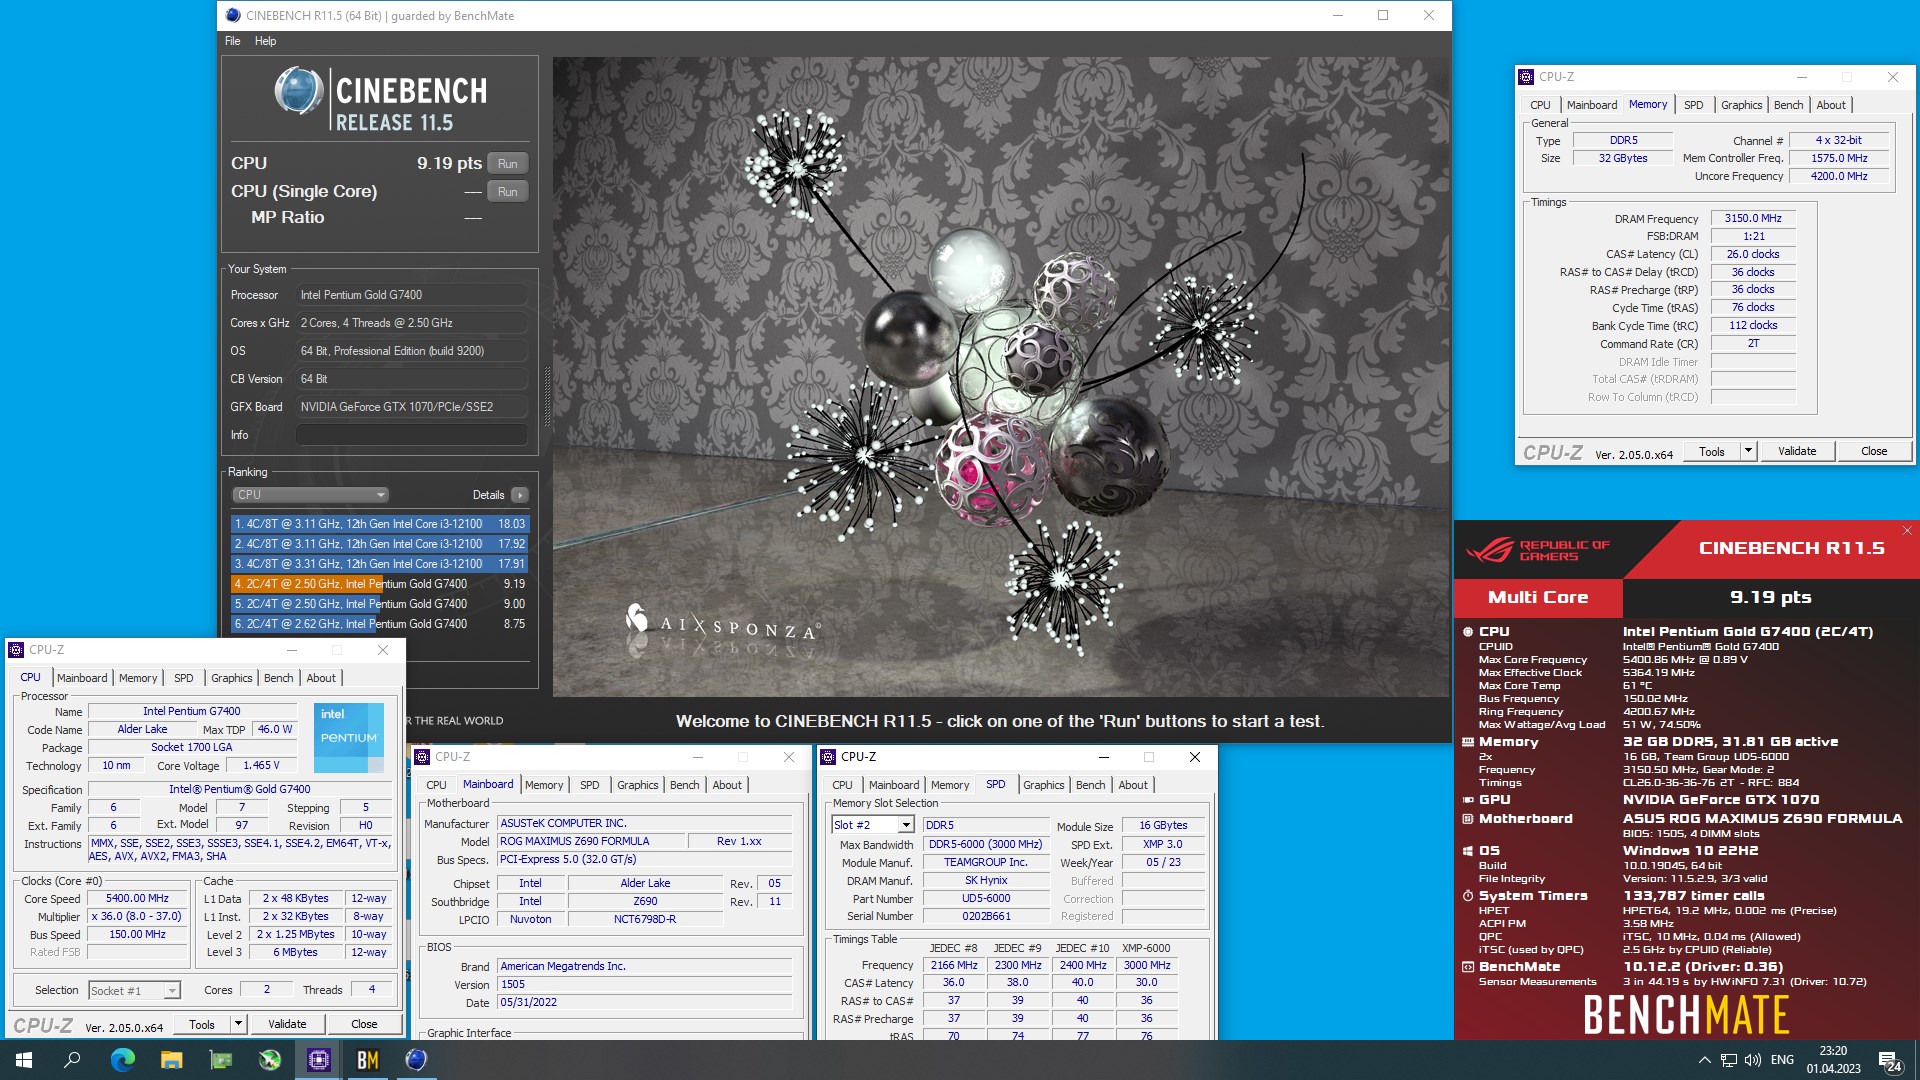Open the Windows Start menu
1920x1080 pixels.
tap(24, 1060)
